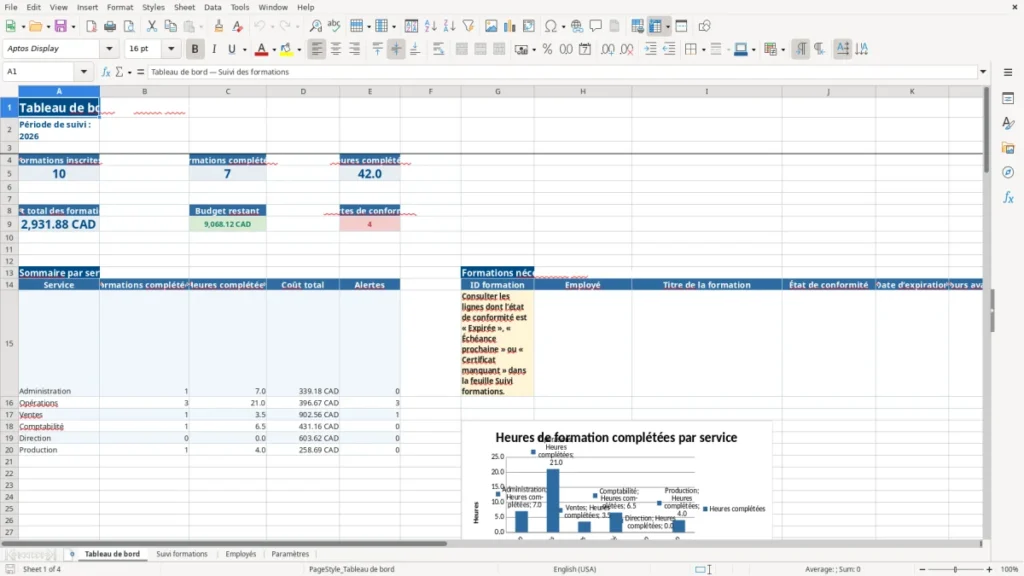Format as date calendar icon

pos(585,49)
